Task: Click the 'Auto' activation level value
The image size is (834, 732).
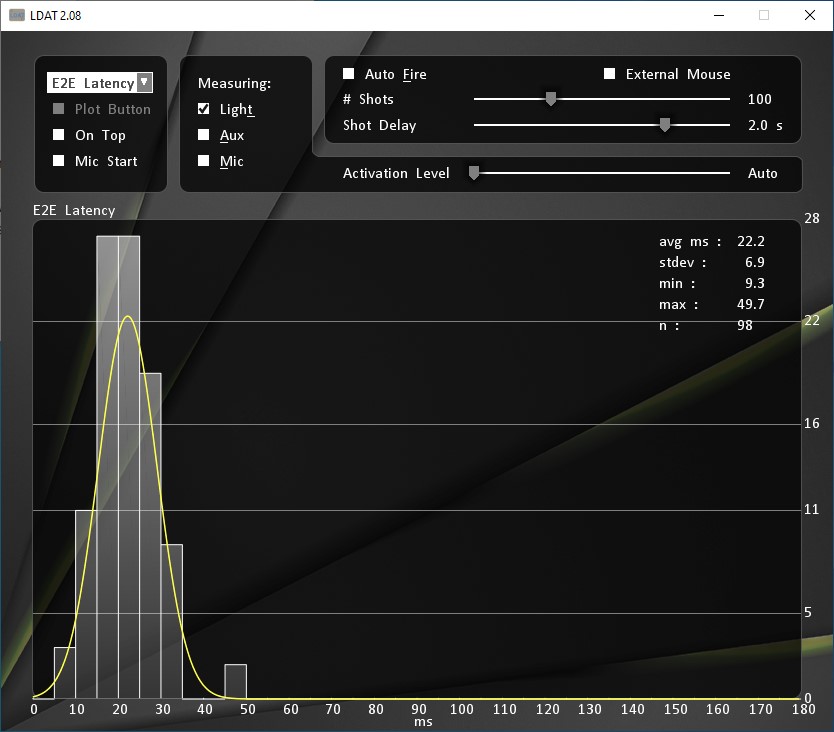Action: point(763,173)
